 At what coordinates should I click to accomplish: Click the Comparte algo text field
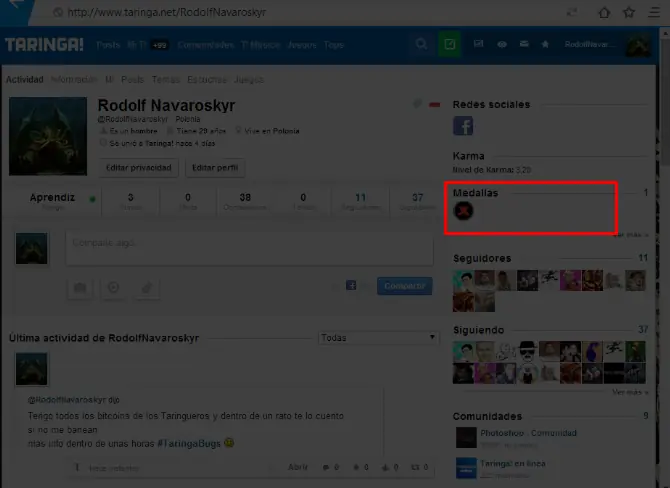[x=250, y=248]
